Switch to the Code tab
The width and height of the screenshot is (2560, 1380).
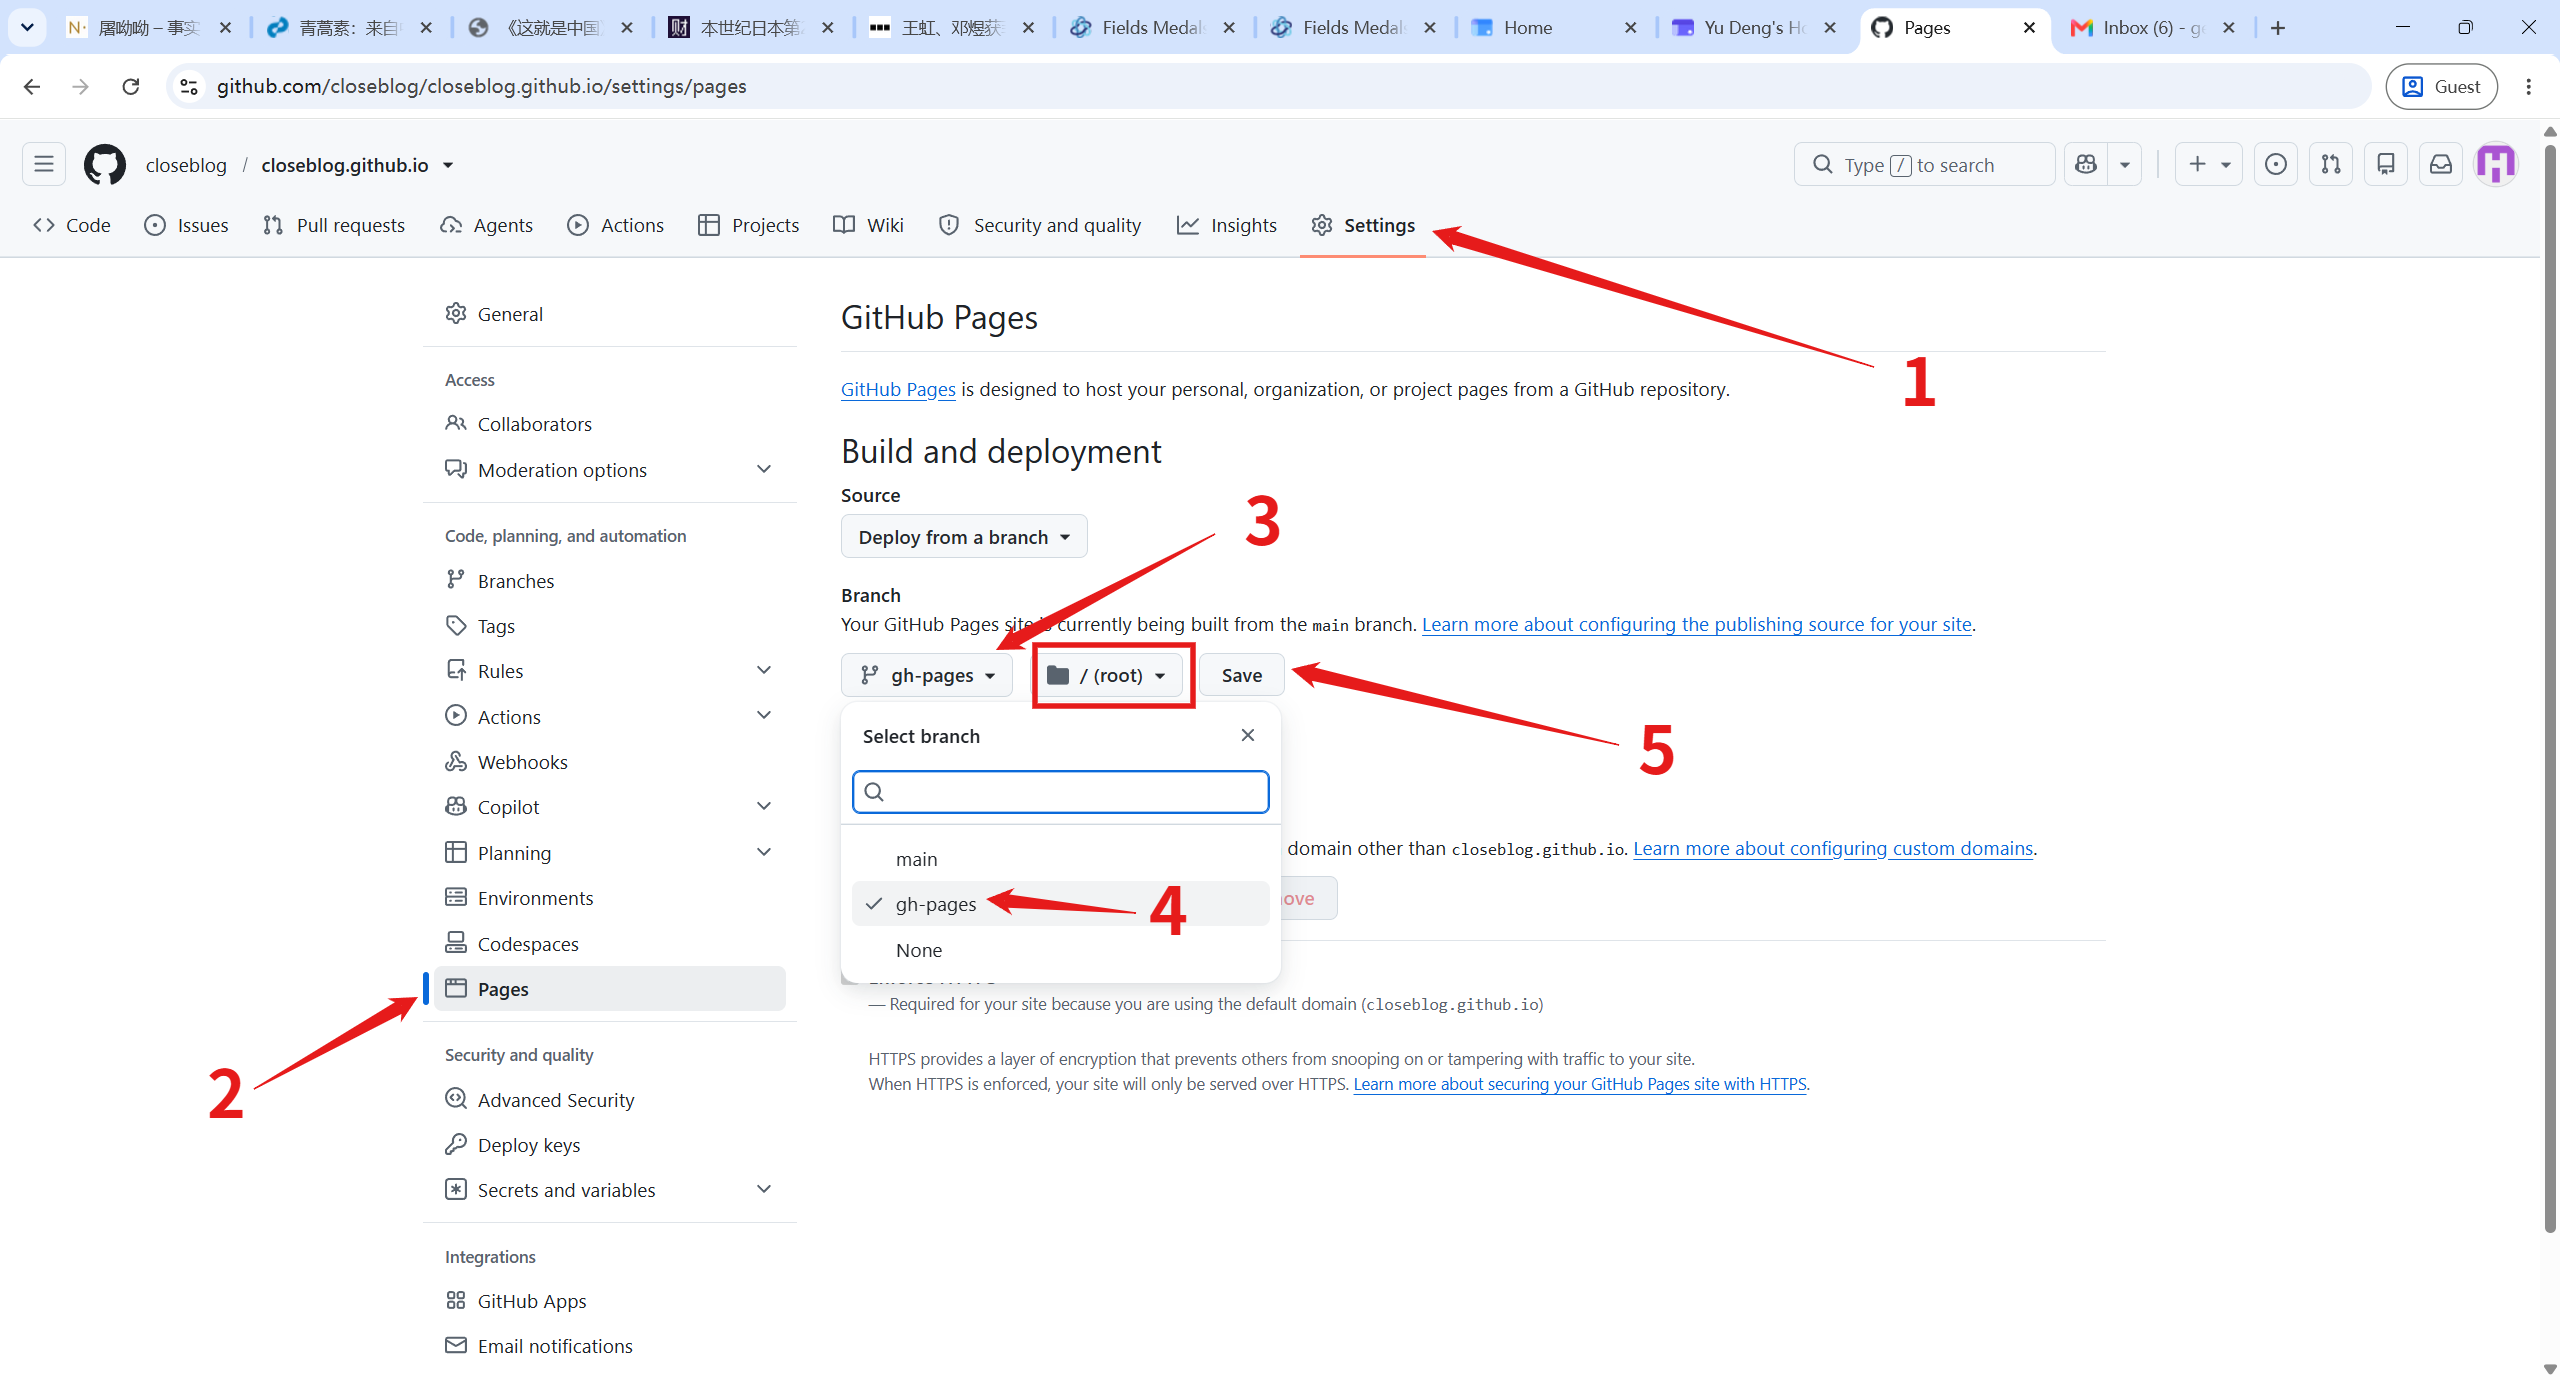72,225
